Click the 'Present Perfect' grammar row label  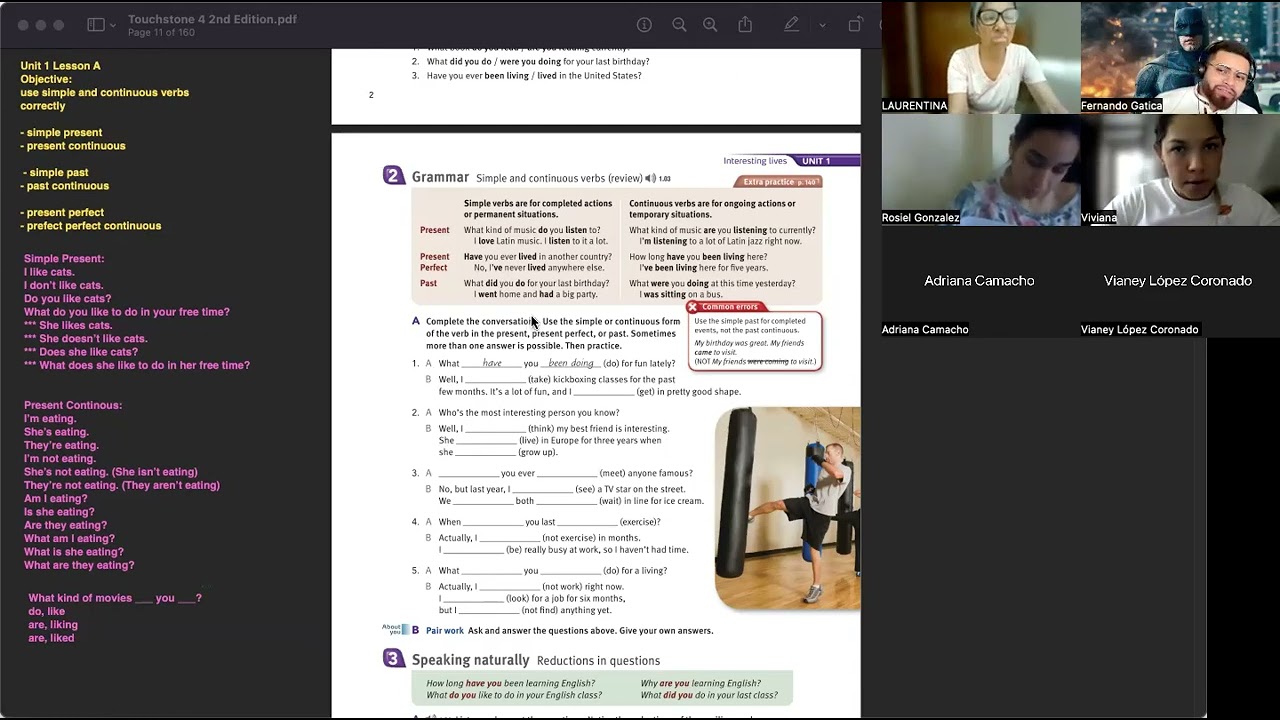click(434, 262)
